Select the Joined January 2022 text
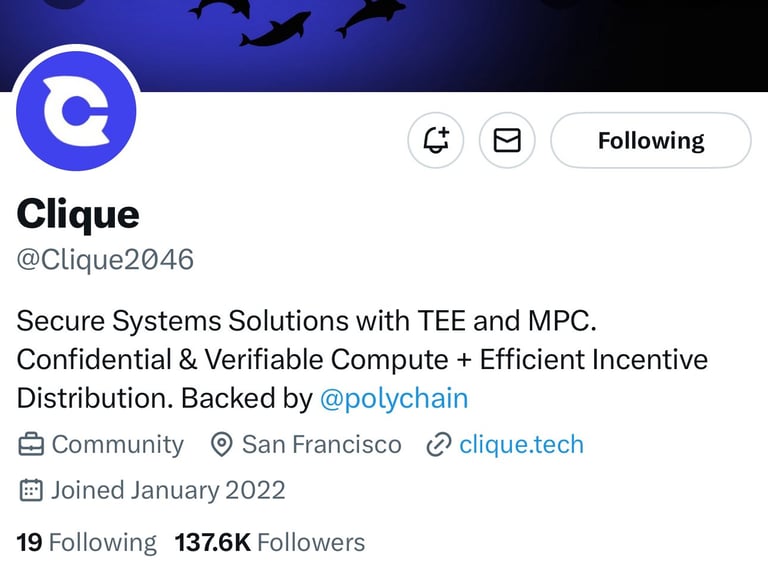768x564 pixels. (168, 490)
